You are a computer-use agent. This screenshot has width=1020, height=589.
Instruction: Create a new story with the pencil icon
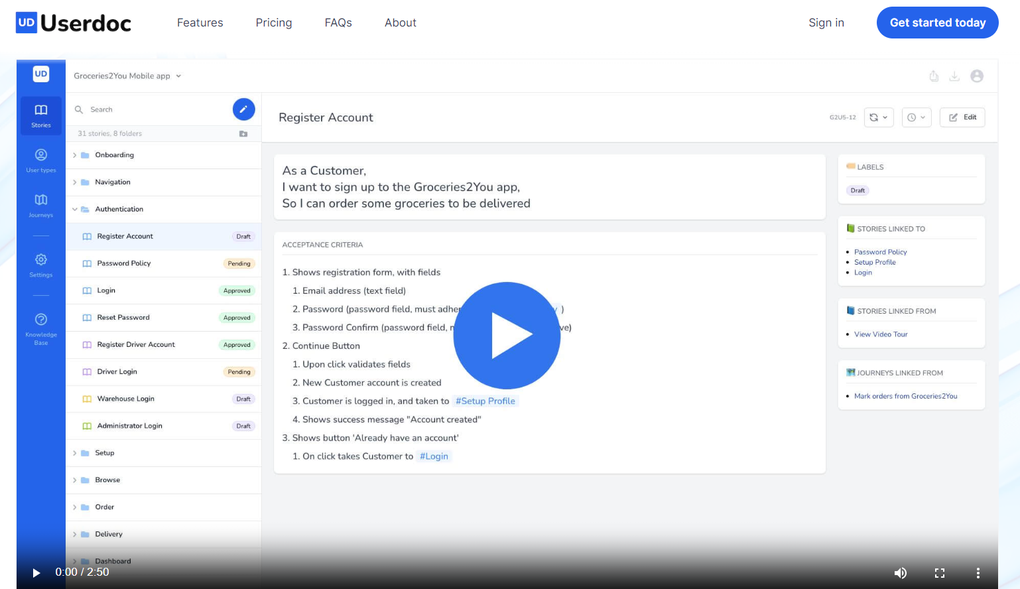point(243,109)
